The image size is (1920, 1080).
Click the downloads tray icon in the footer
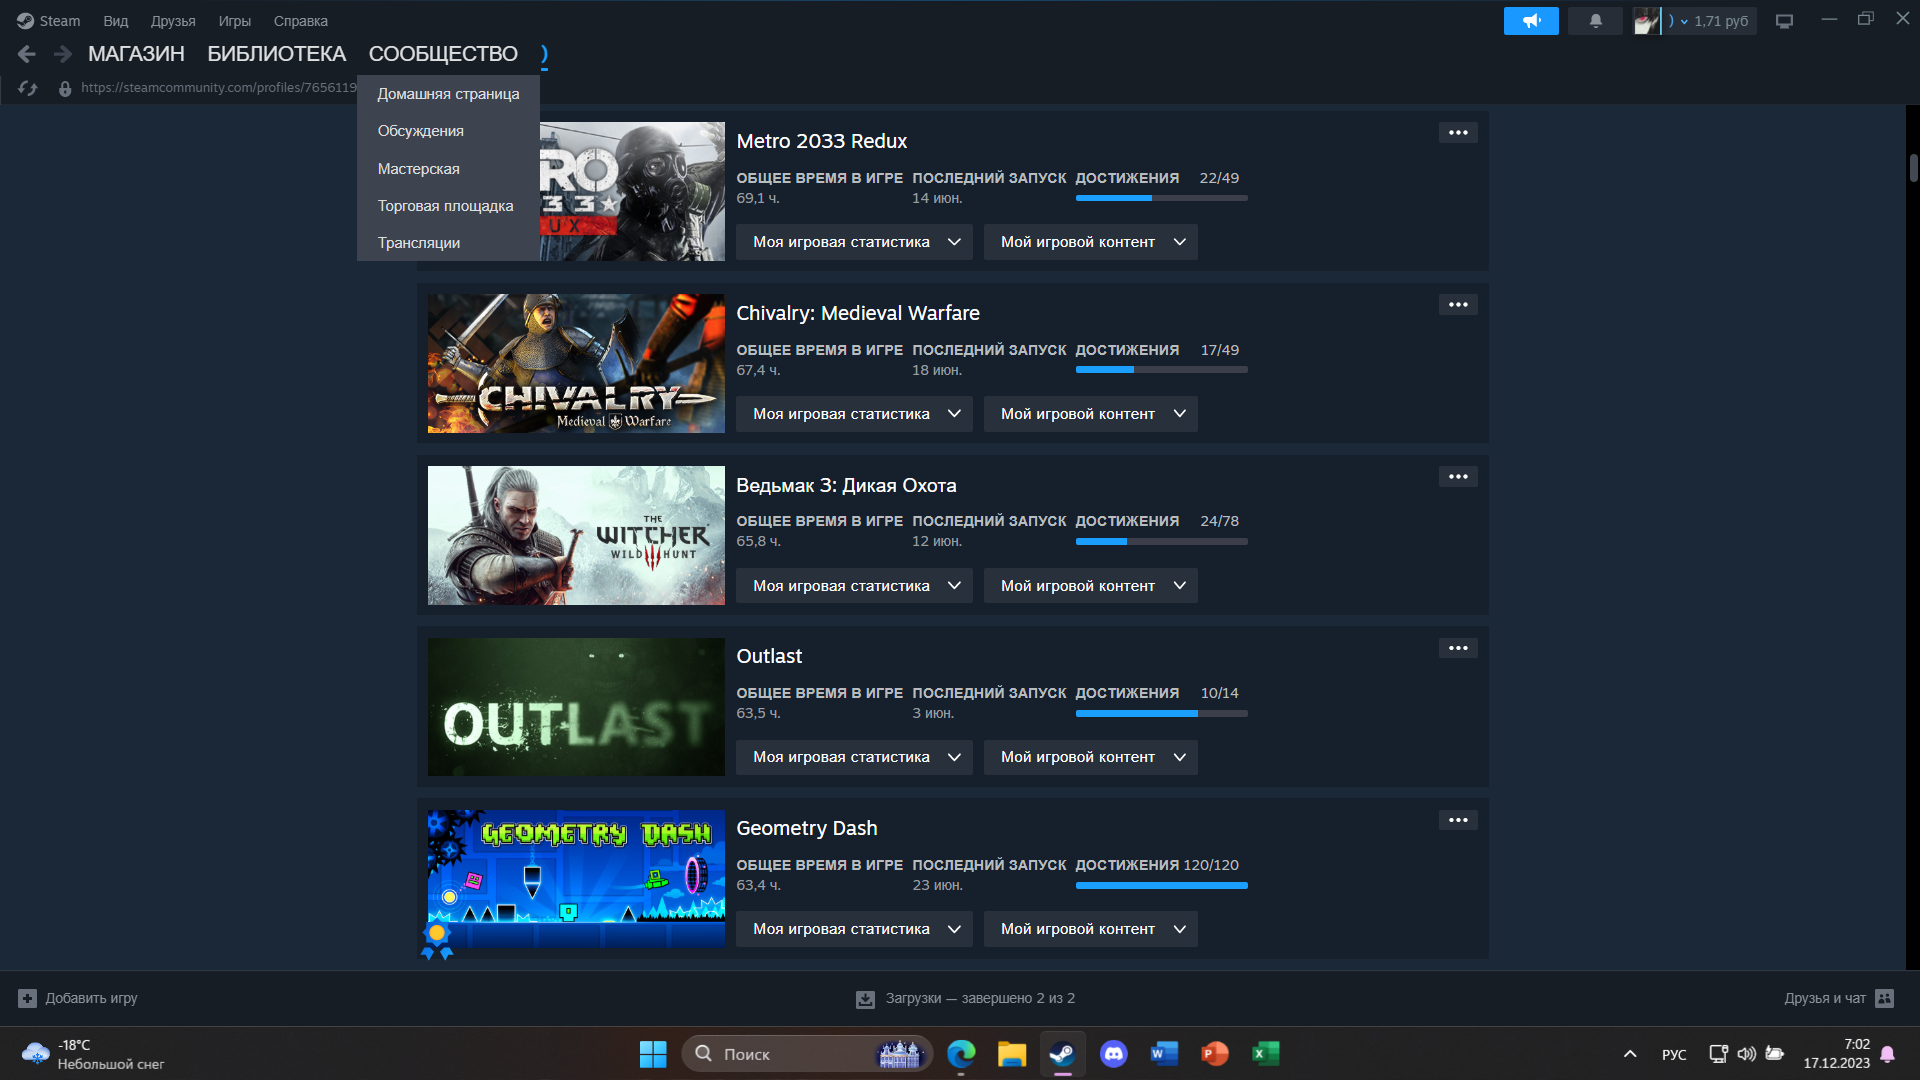[x=865, y=999]
